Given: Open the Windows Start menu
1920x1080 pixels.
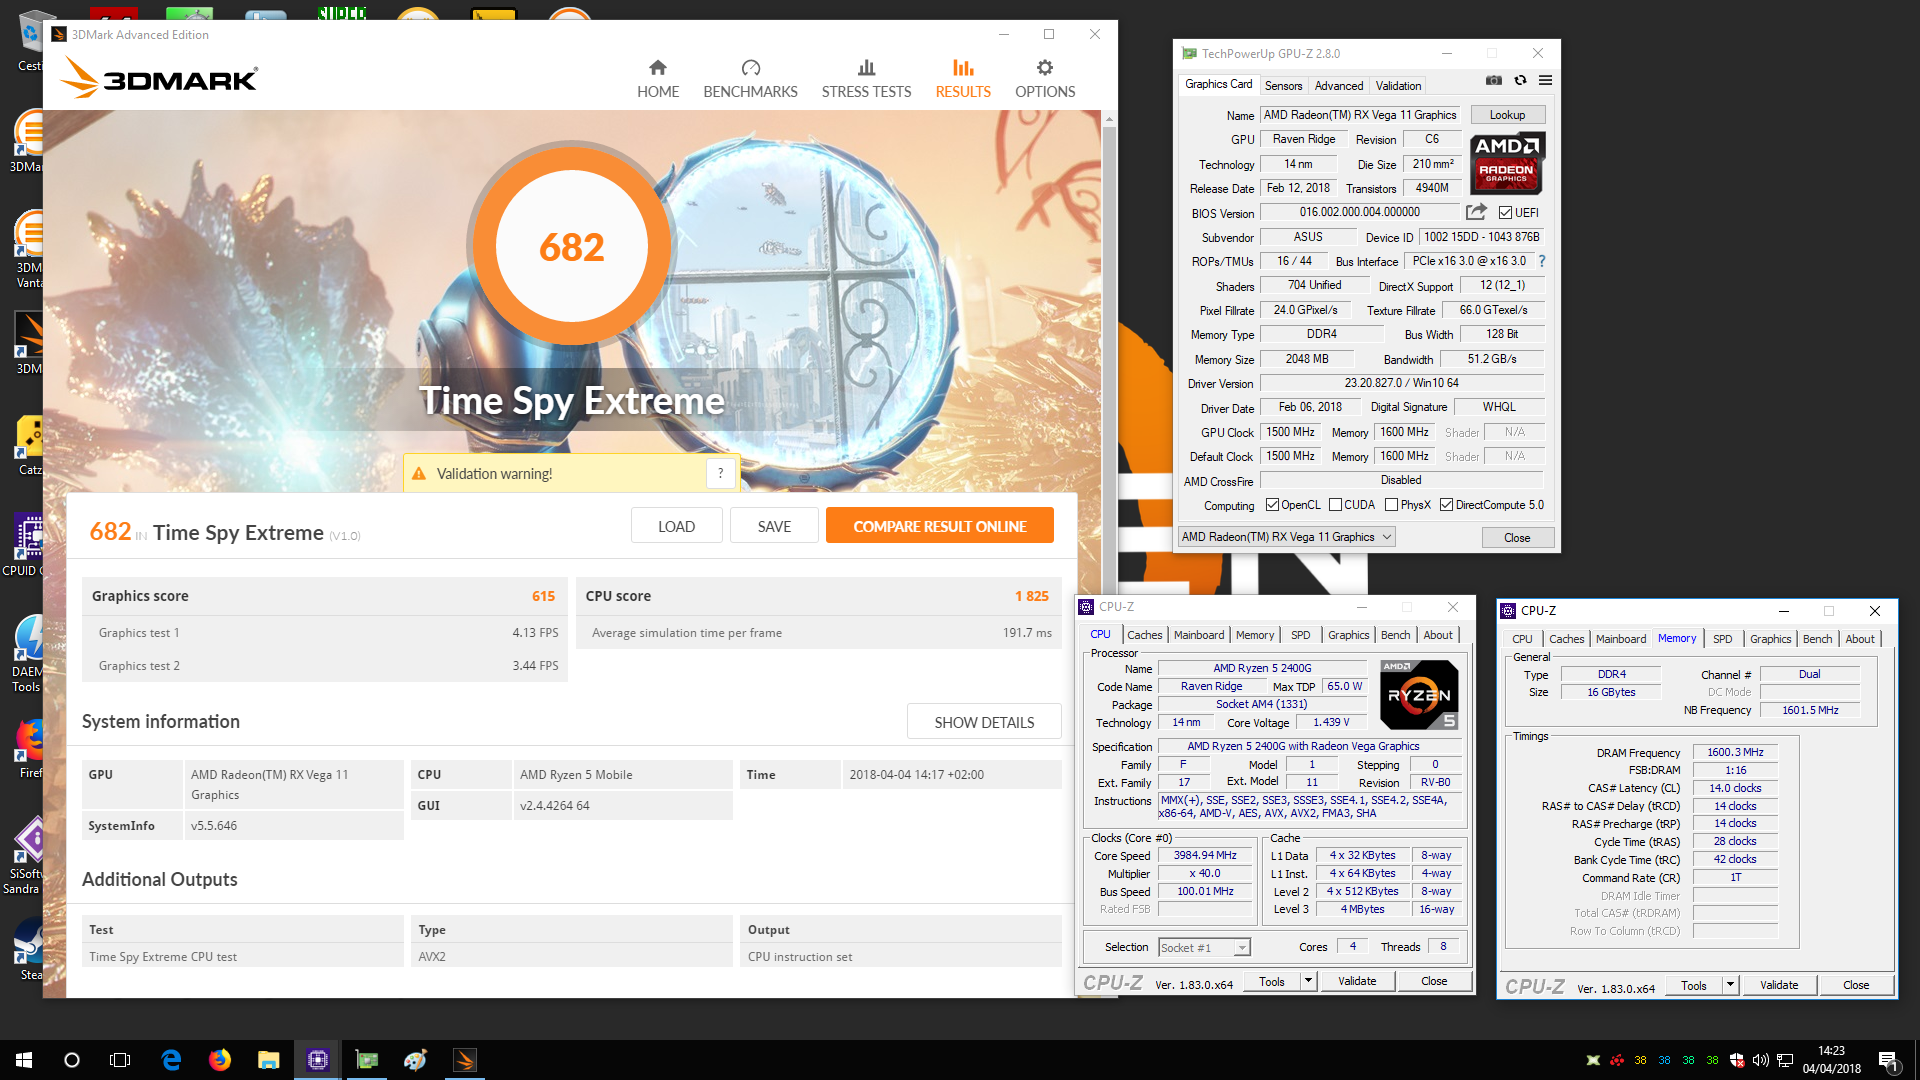Looking at the screenshot, I should pos(24,1060).
